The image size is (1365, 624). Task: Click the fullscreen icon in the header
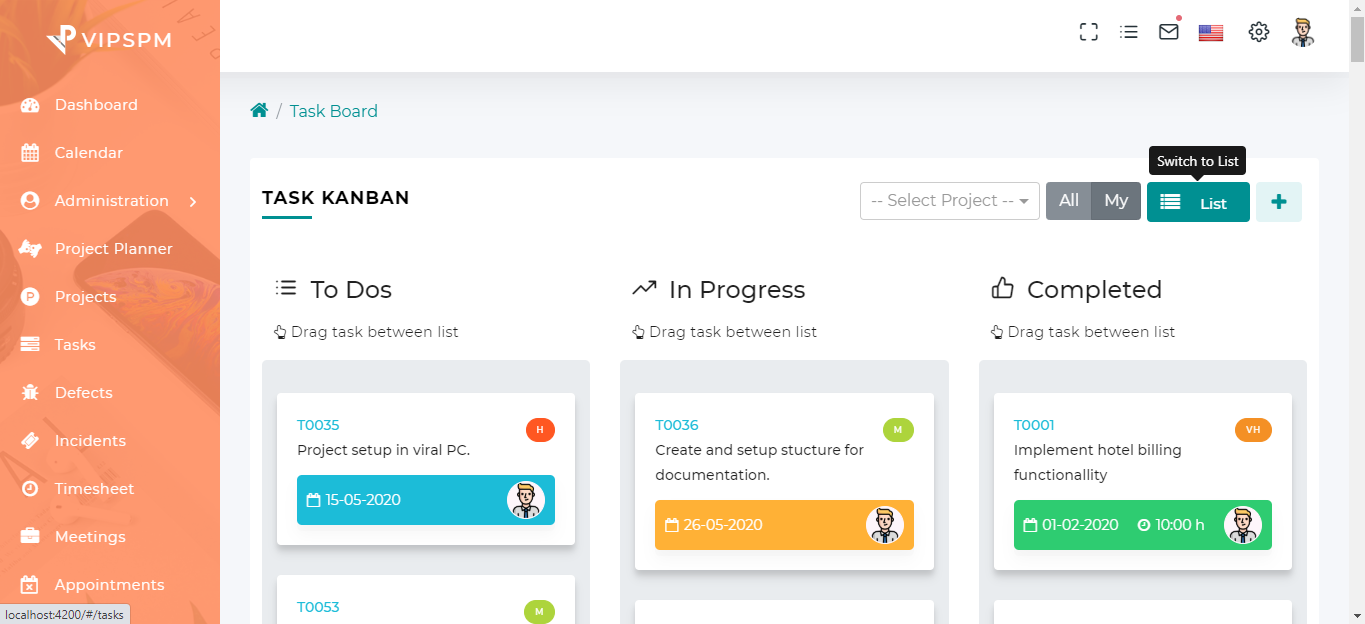[1089, 32]
